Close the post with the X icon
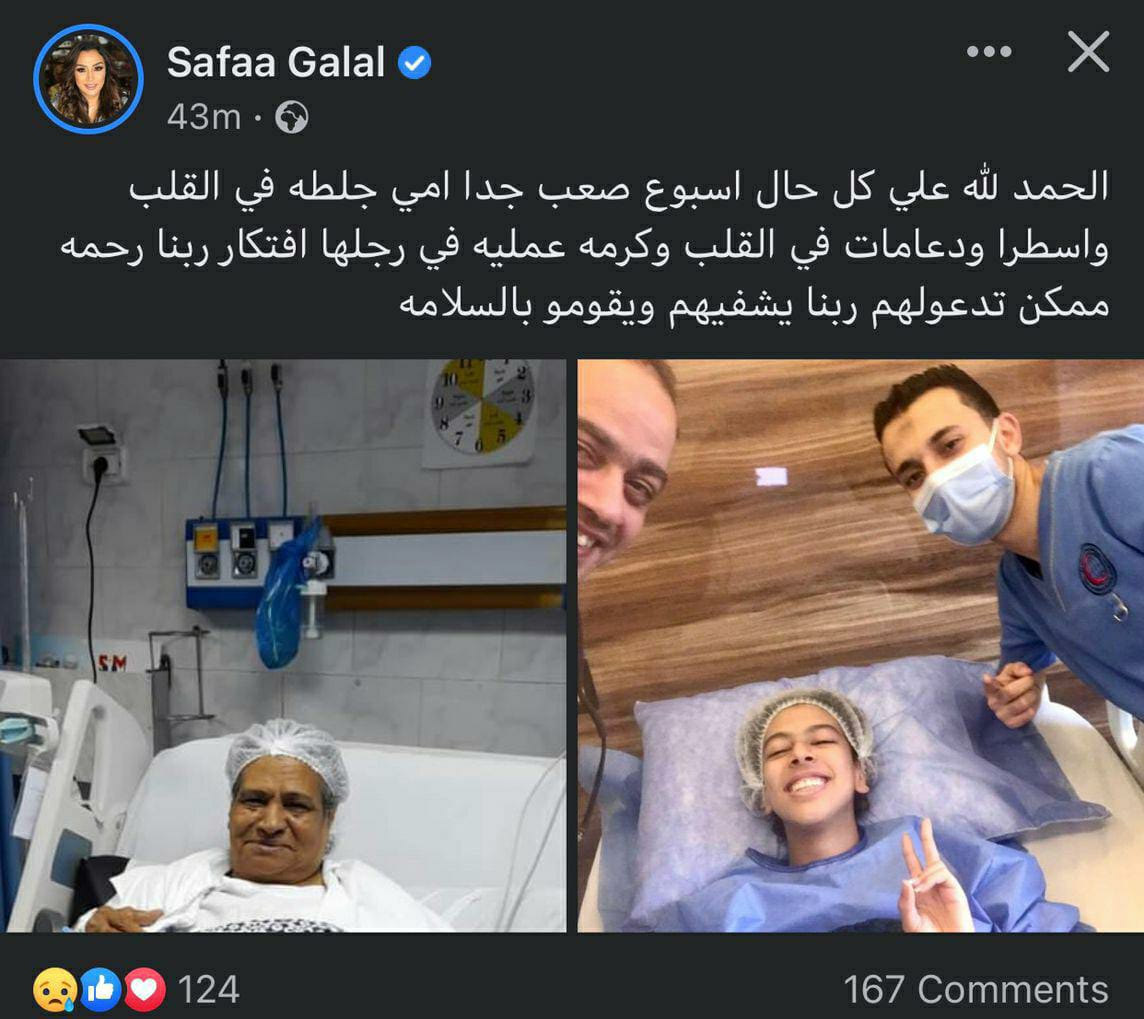Image resolution: width=1144 pixels, height=1019 pixels. point(1088,51)
